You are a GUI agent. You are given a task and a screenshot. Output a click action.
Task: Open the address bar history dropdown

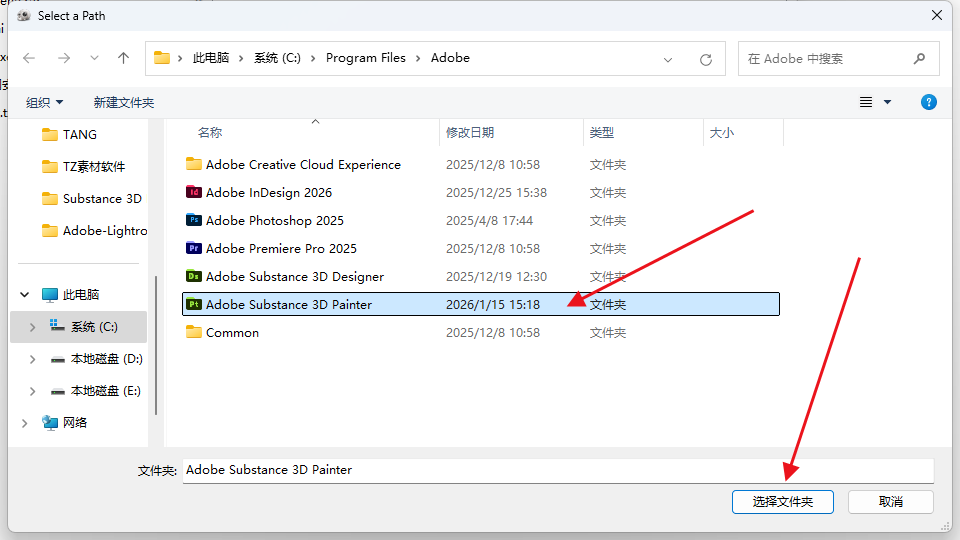(x=668, y=59)
